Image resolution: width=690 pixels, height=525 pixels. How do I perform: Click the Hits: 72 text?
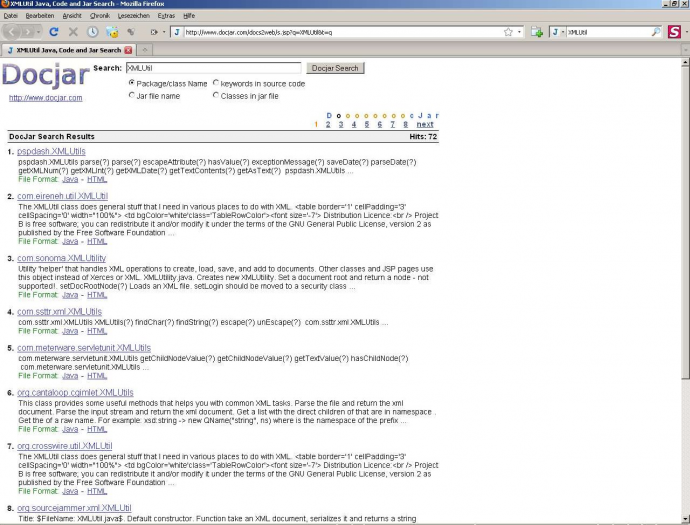(x=423, y=137)
